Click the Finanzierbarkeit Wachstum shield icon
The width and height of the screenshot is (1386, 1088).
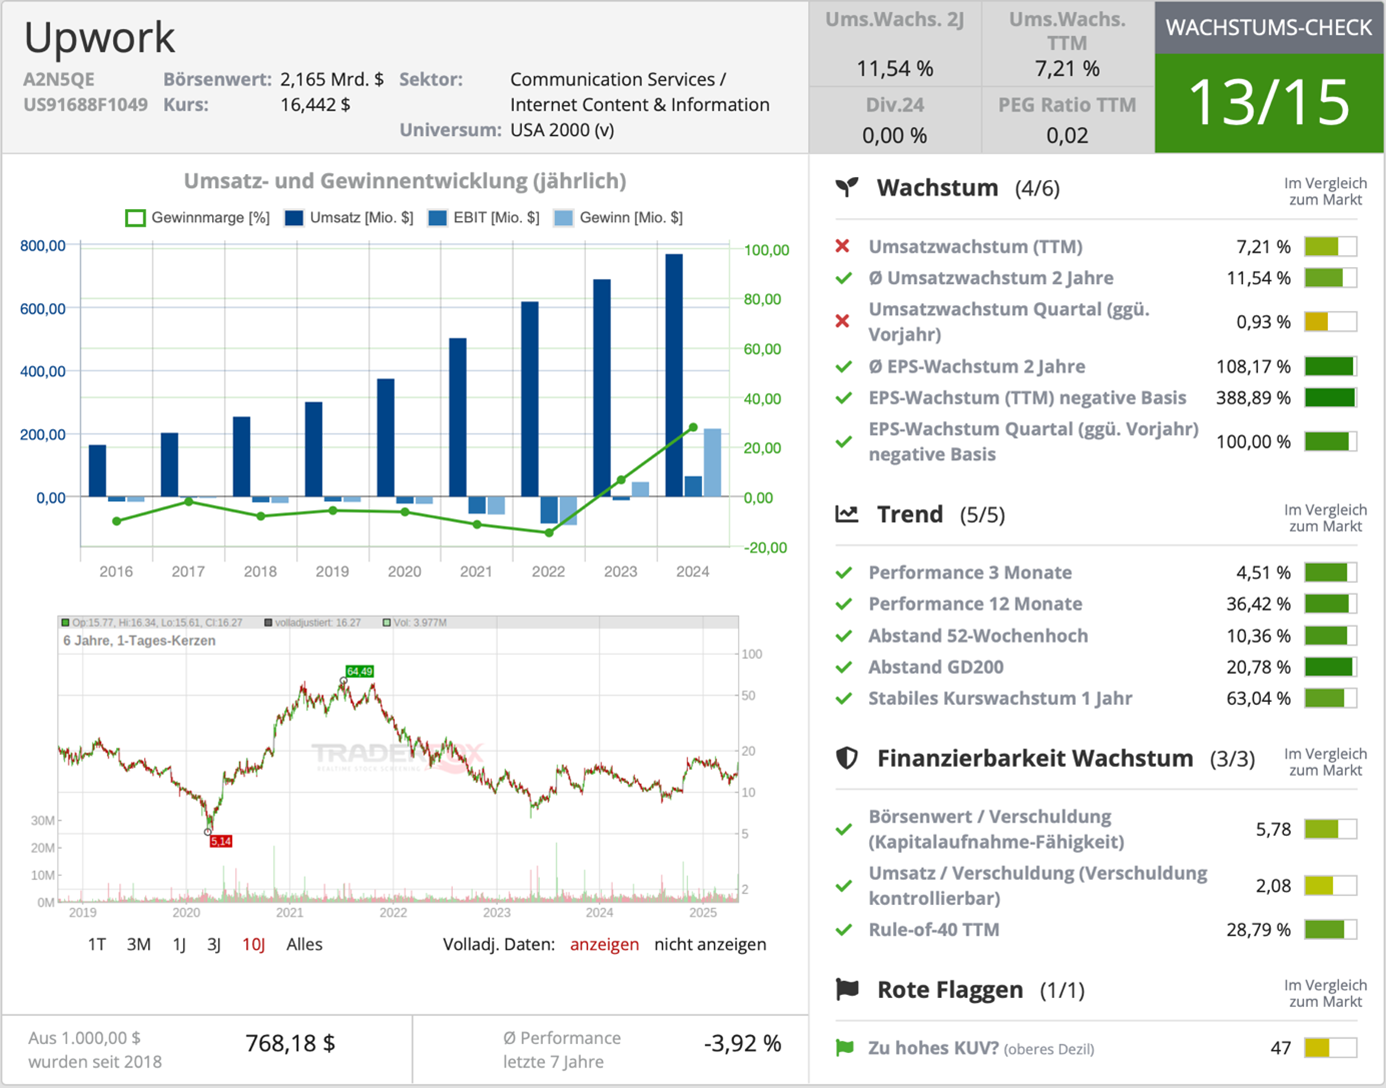click(x=847, y=758)
